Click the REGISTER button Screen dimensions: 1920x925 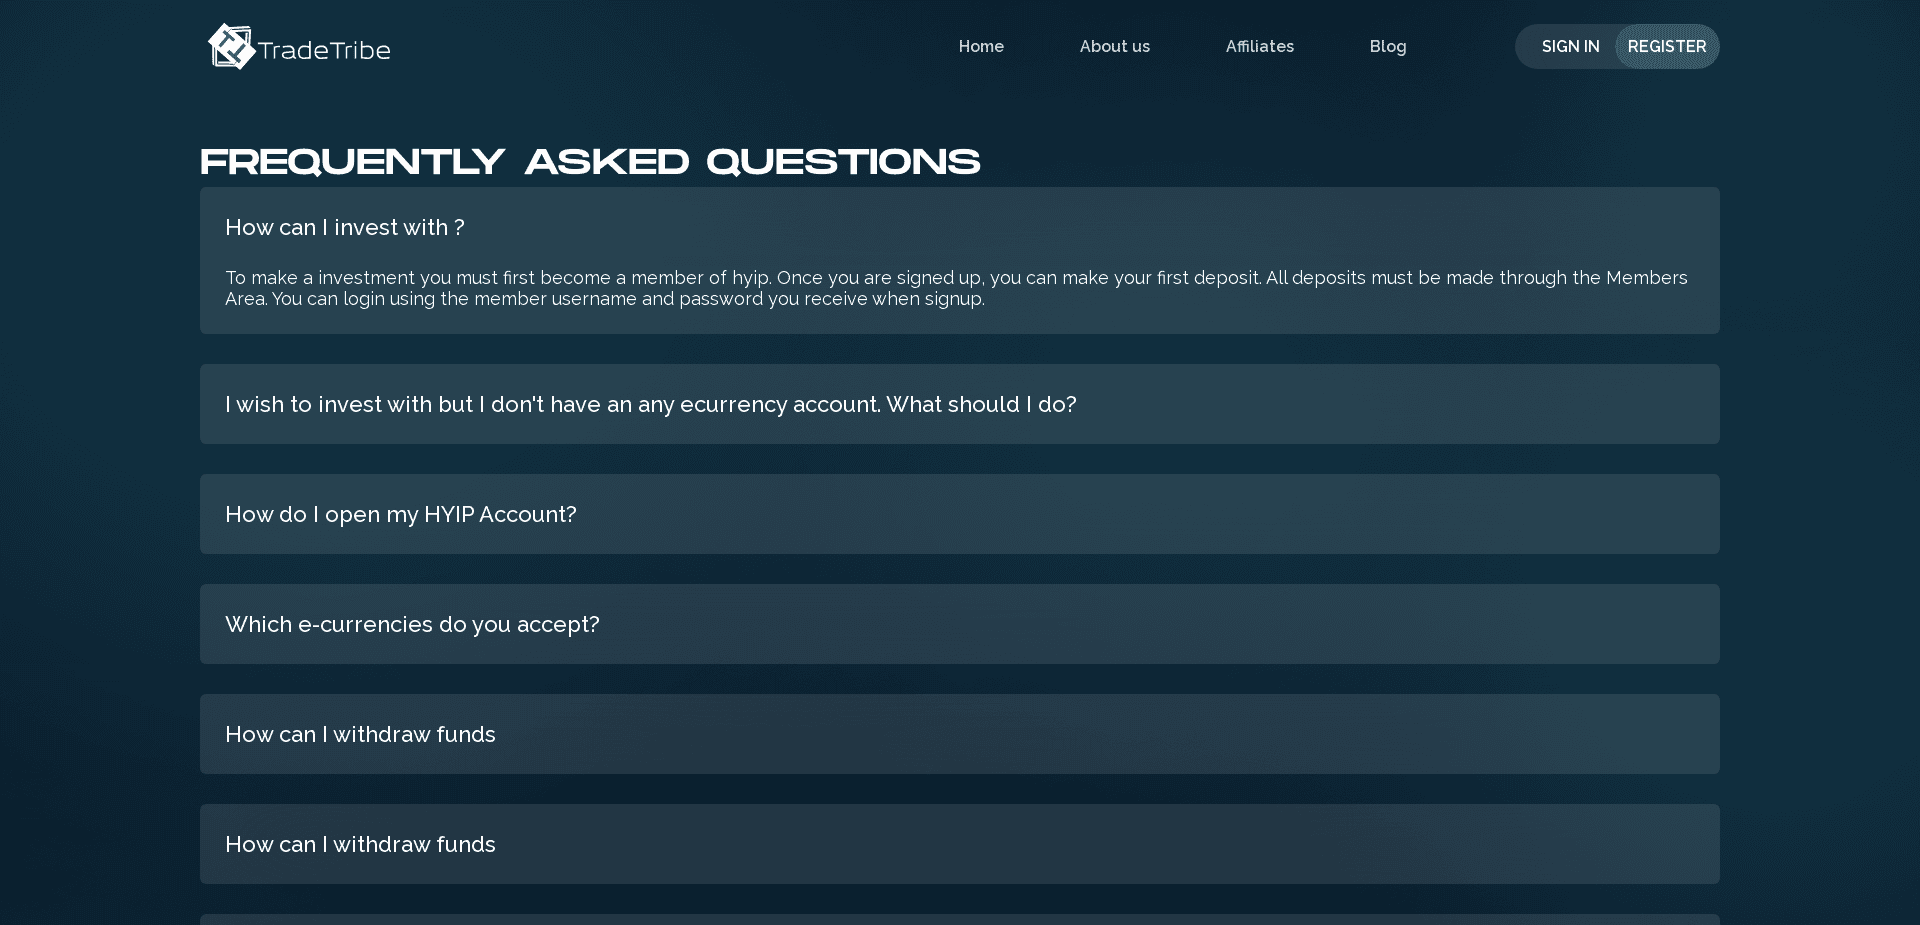pyautogui.click(x=1667, y=46)
